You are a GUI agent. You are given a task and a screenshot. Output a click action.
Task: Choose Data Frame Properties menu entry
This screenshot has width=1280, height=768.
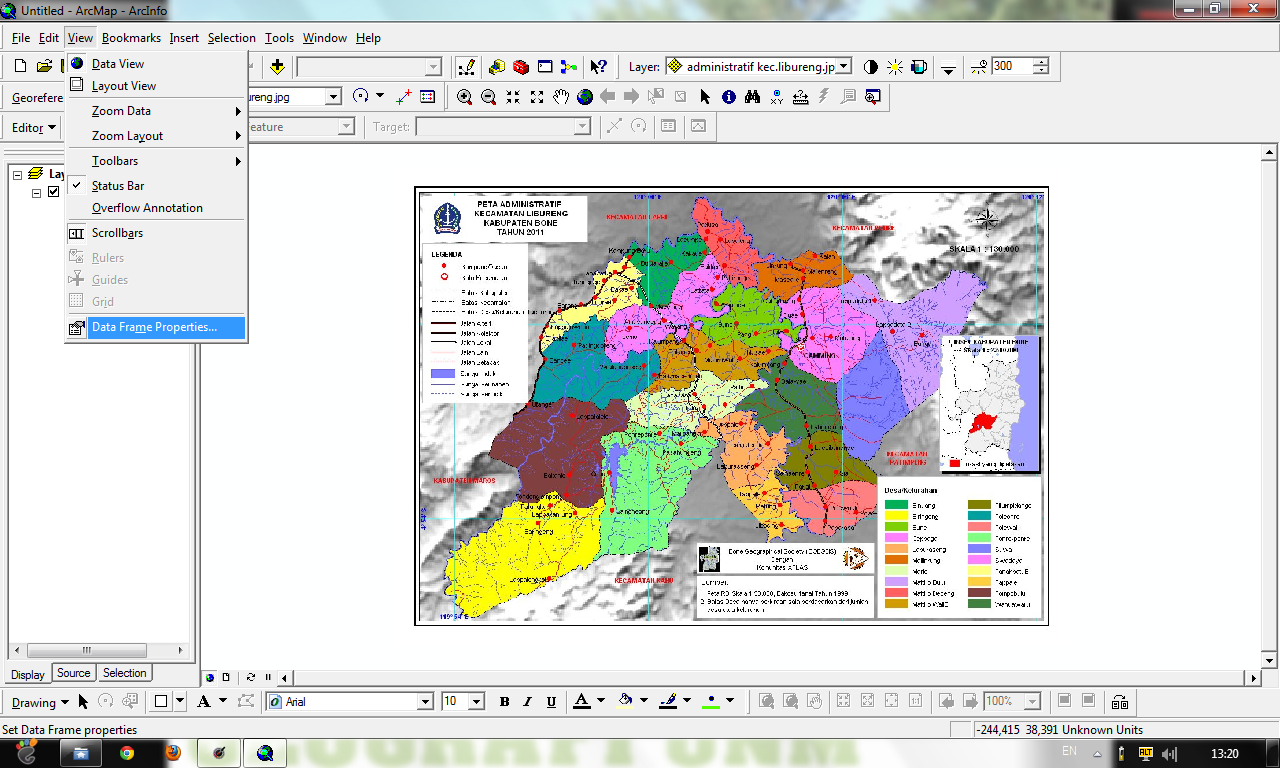[x=156, y=327]
